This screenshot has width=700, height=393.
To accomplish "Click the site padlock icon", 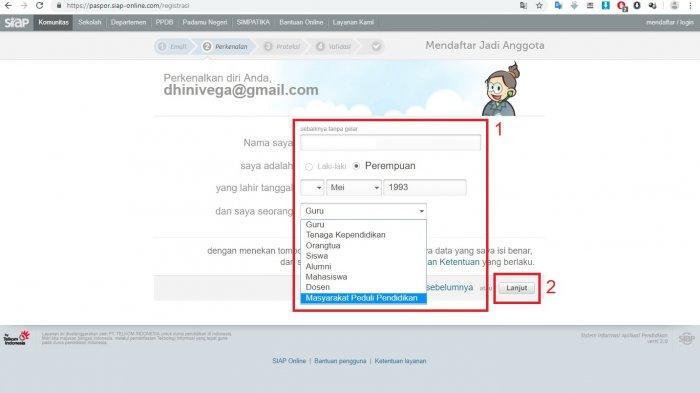I will [x=58, y=6].
